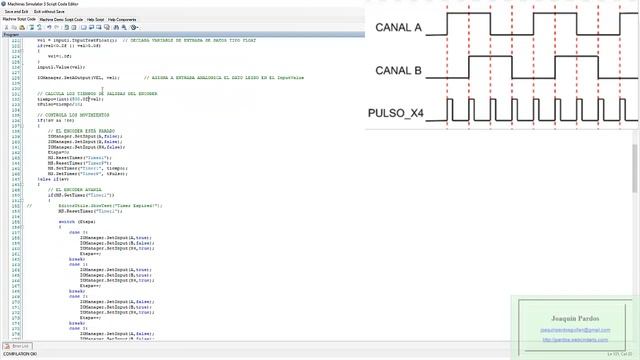Click the Paste icon in the editor toolbar
640x360 pixels.
pos(22,27)
